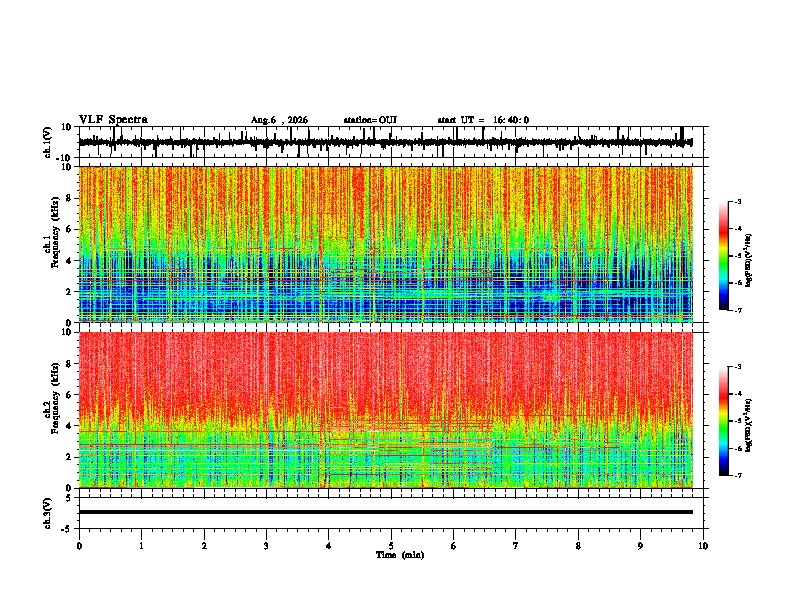Image resolution: width=792 pixels, height=612 pixels.
Task: Click the "6" kHz tick on ch.1 spectrogram
Action: click(70, 229)
